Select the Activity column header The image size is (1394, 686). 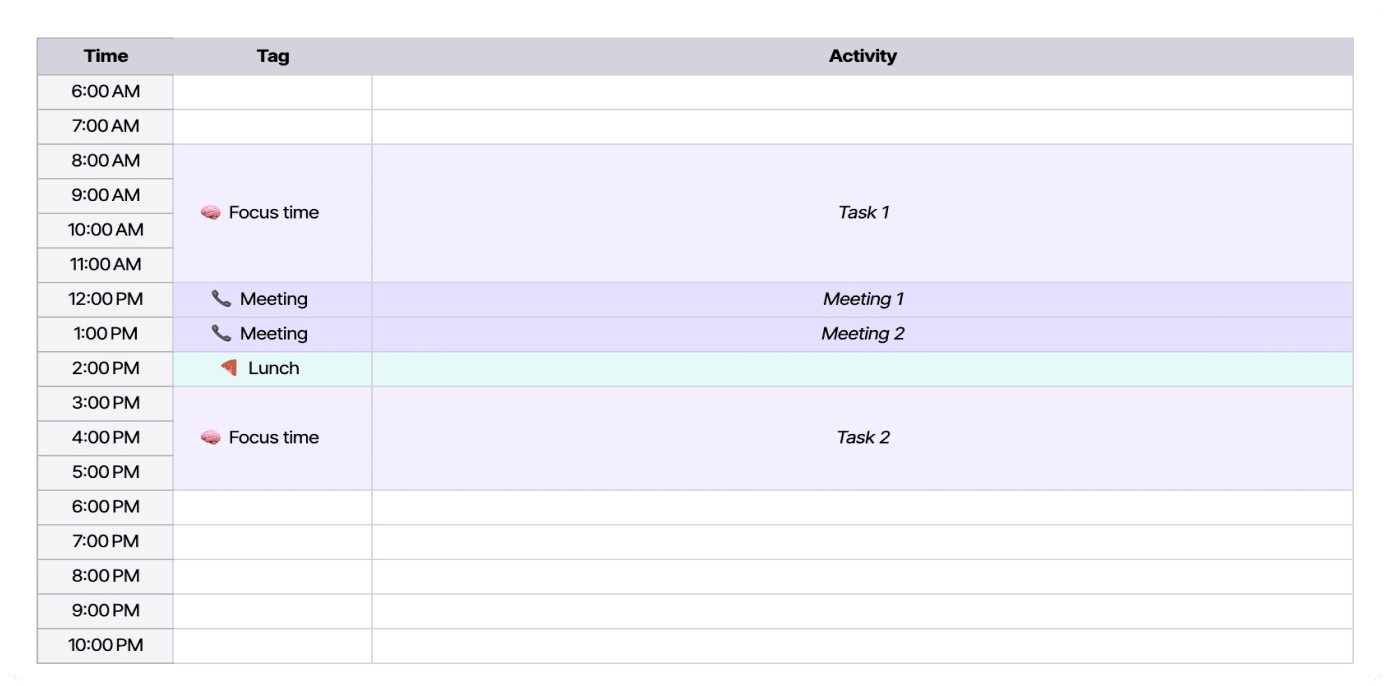click(x=862, y=56)
